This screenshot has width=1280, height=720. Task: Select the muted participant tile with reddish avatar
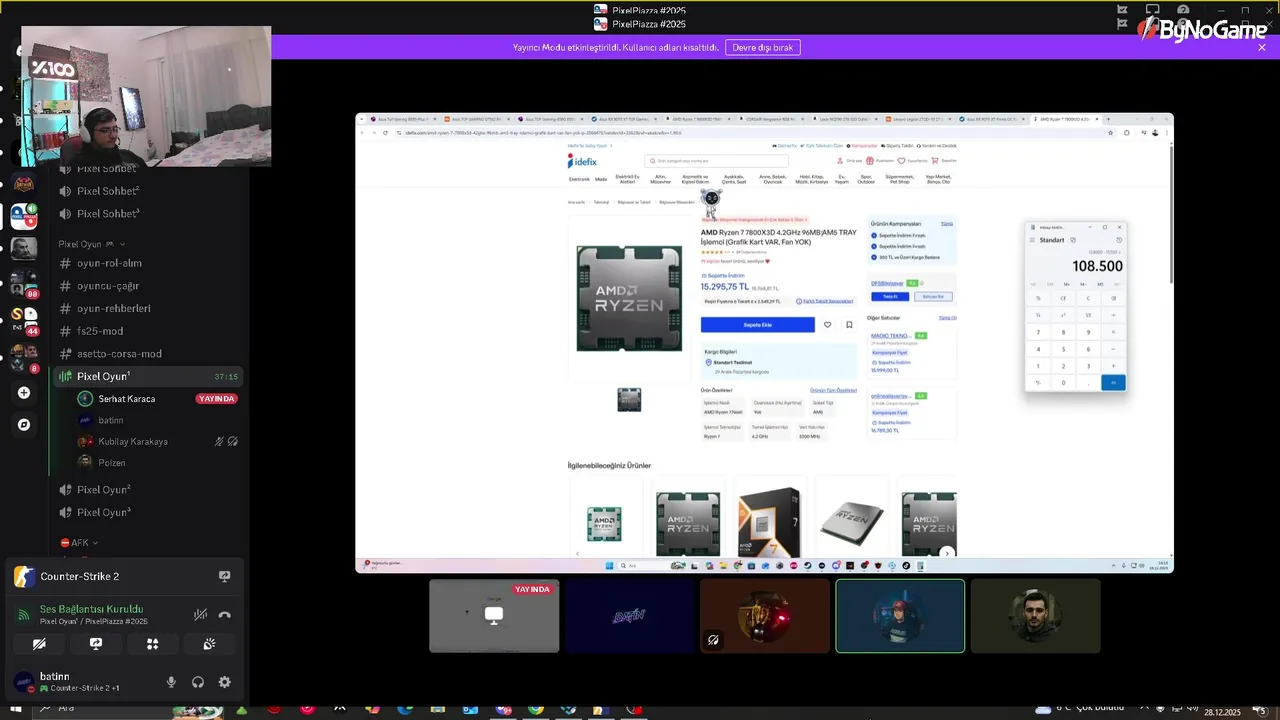765,616
